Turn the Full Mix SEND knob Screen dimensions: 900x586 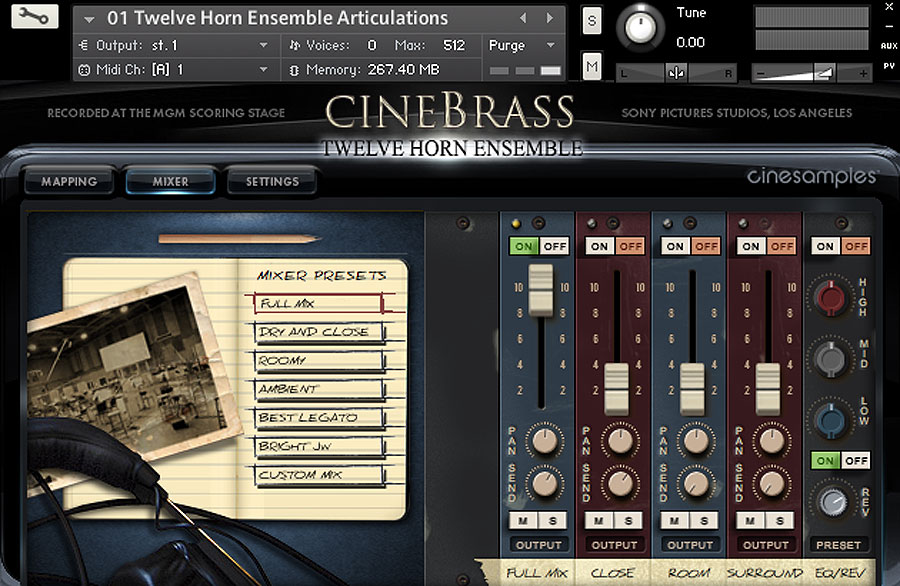(x=544, y=483)
